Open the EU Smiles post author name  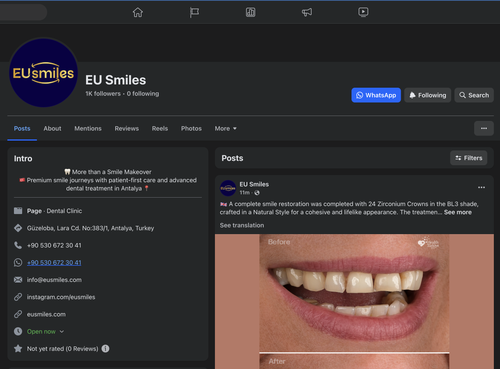tap(254, 184)
